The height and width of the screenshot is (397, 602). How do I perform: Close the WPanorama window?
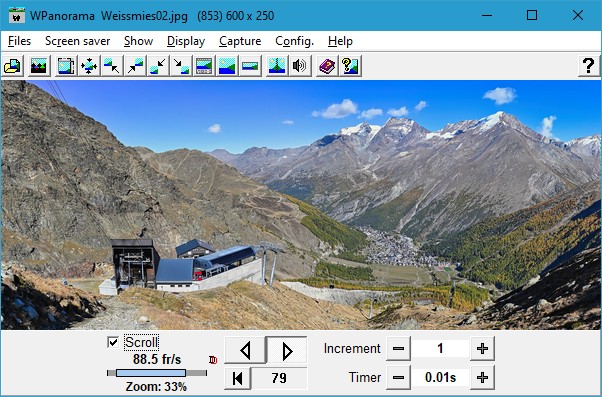point(577,15)
